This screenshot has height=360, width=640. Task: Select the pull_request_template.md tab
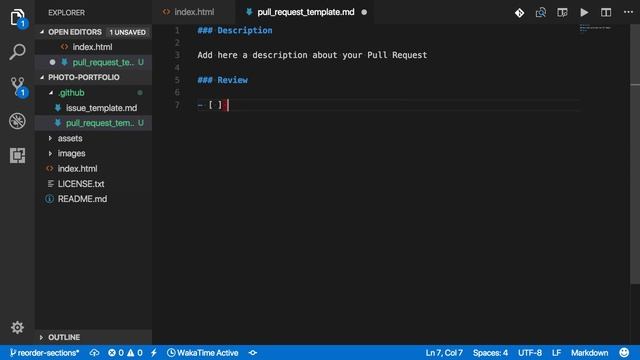pos(306,12)
